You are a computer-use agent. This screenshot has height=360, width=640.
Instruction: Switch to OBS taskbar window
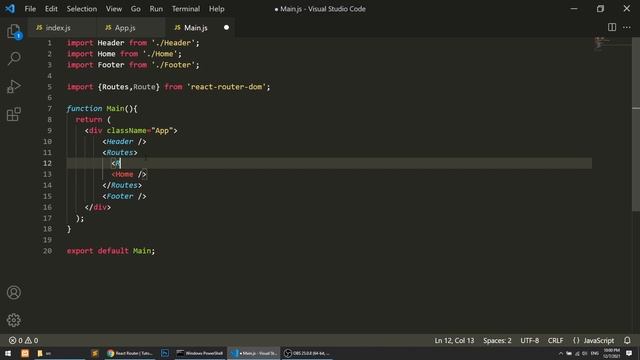[x=307, y=353]
